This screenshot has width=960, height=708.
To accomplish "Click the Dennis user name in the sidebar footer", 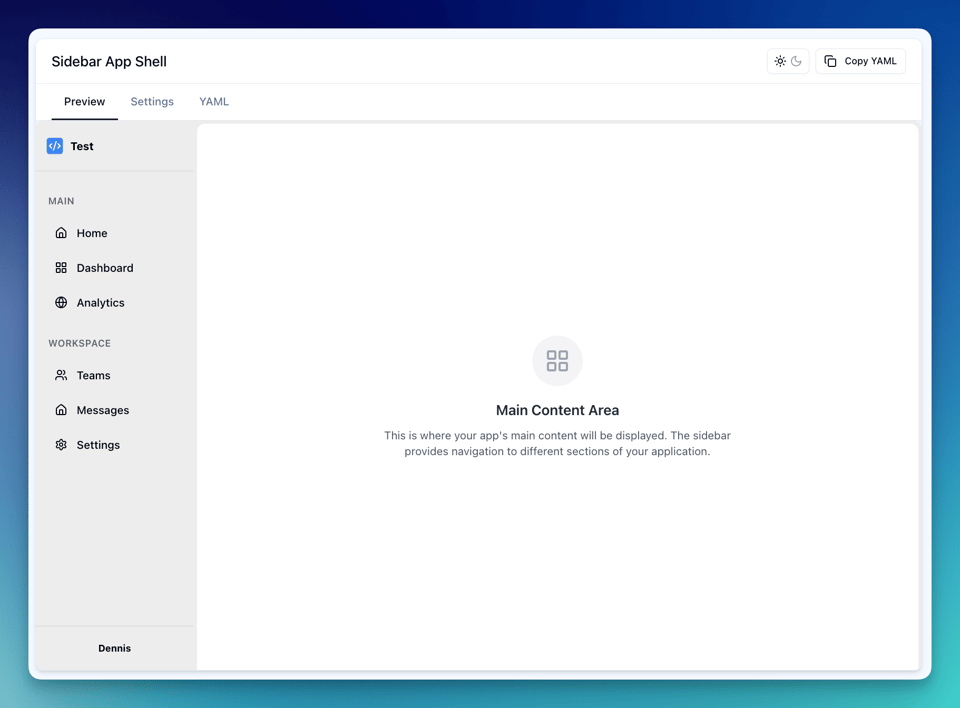I will point(114,648).
